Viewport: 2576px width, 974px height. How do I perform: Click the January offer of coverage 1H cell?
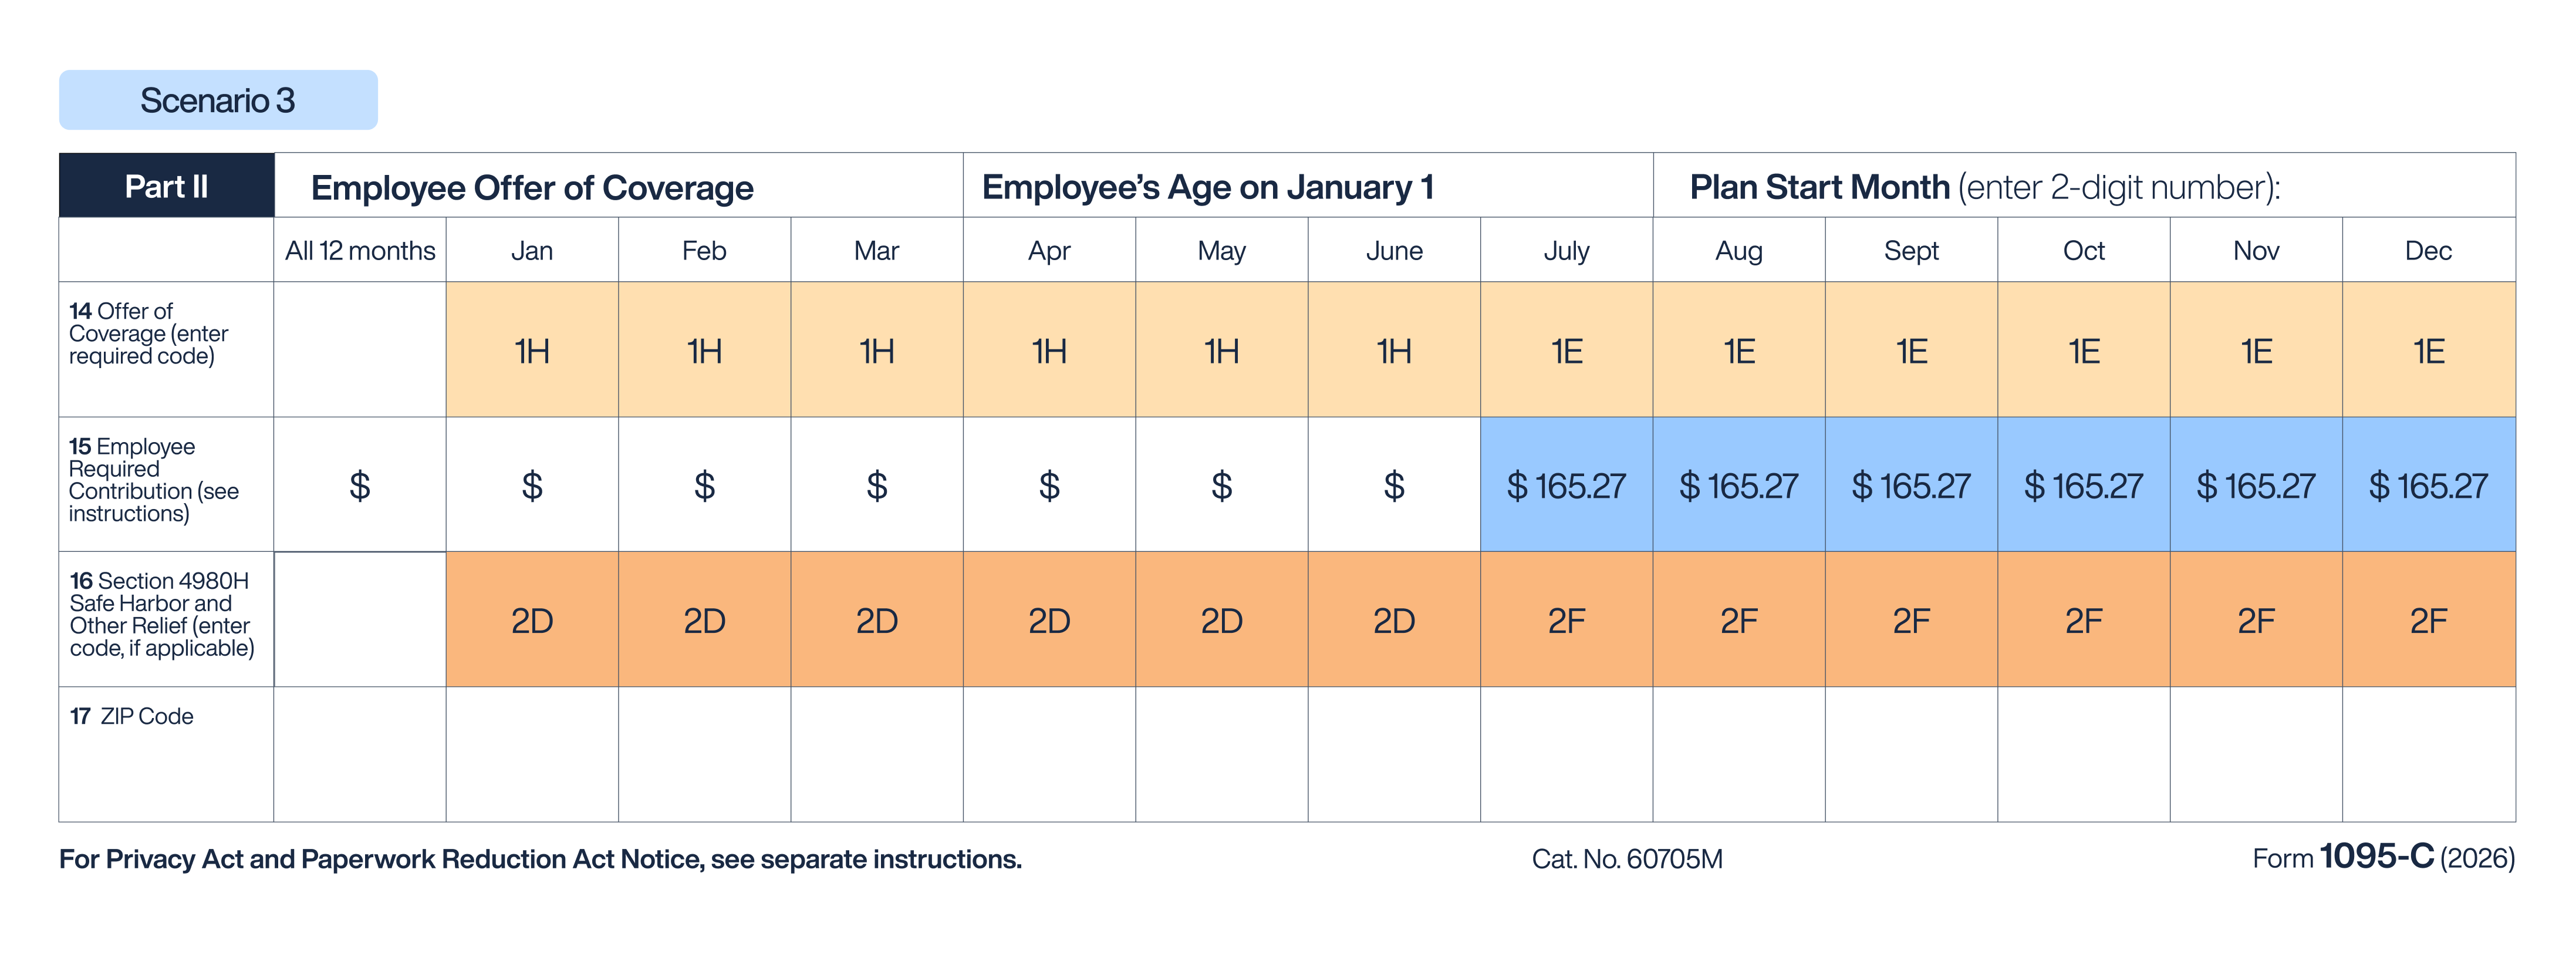(532, 350)
